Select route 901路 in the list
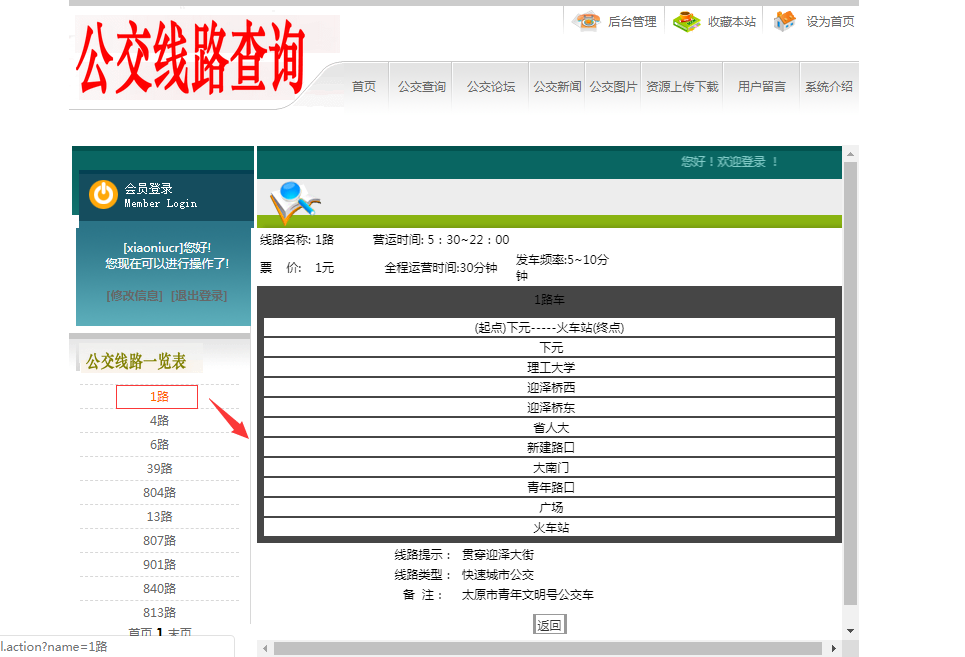This screenshot has width=965, height=657. [x=159, y=565]
